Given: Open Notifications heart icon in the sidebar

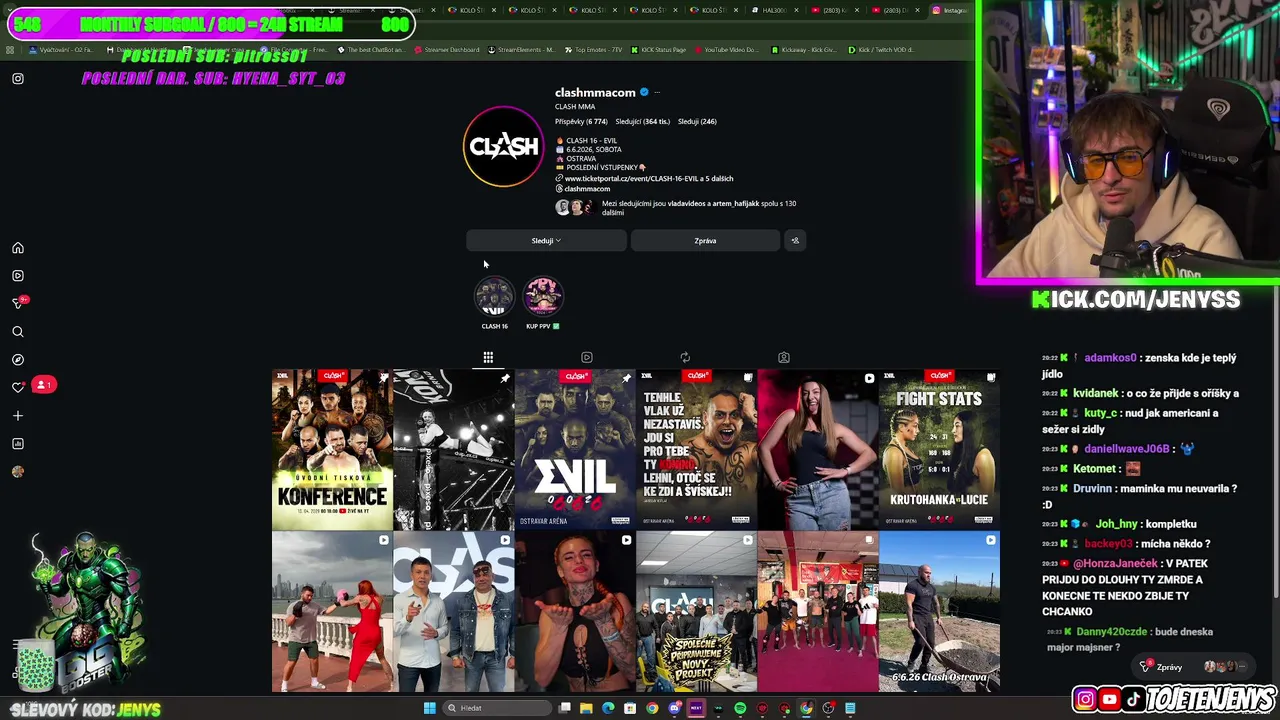Looking at the screenshot, I should coord(18,387).
